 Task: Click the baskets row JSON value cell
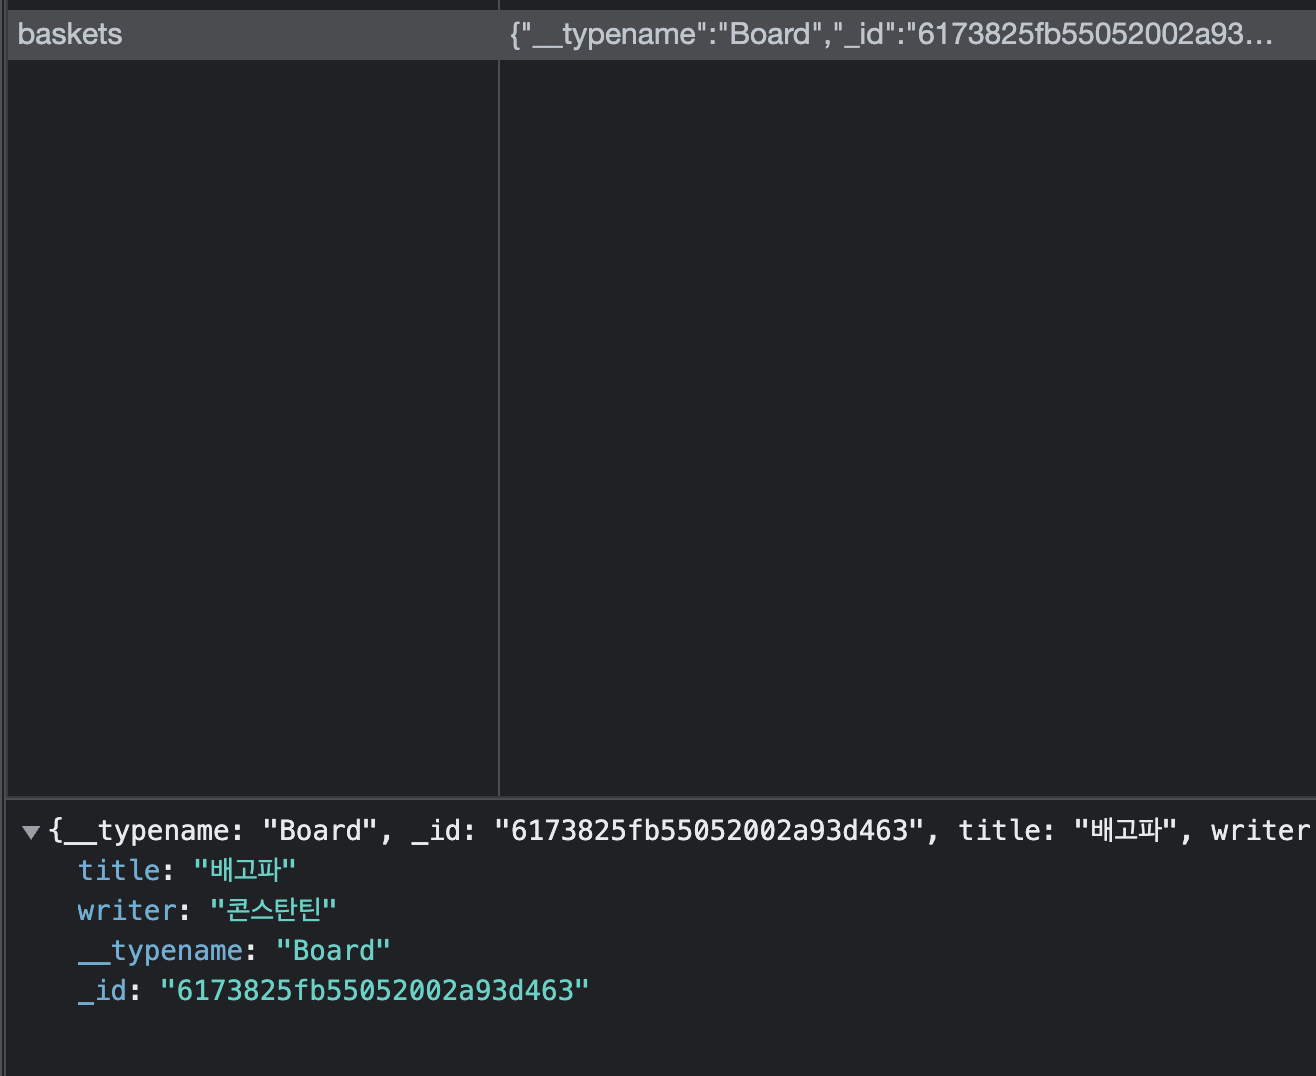890,34
